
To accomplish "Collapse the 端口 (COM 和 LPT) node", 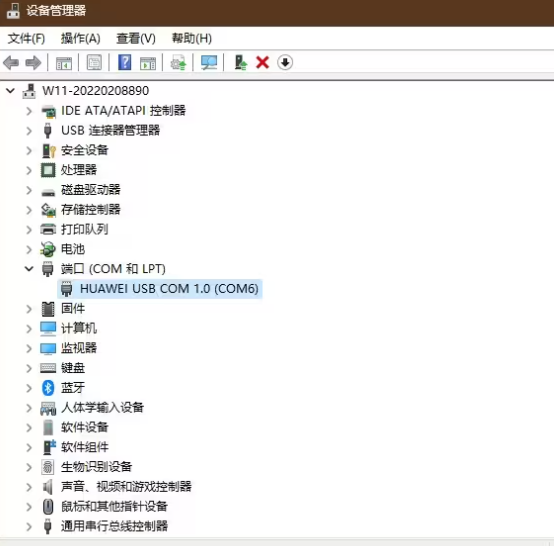I will tap(29, 269).
